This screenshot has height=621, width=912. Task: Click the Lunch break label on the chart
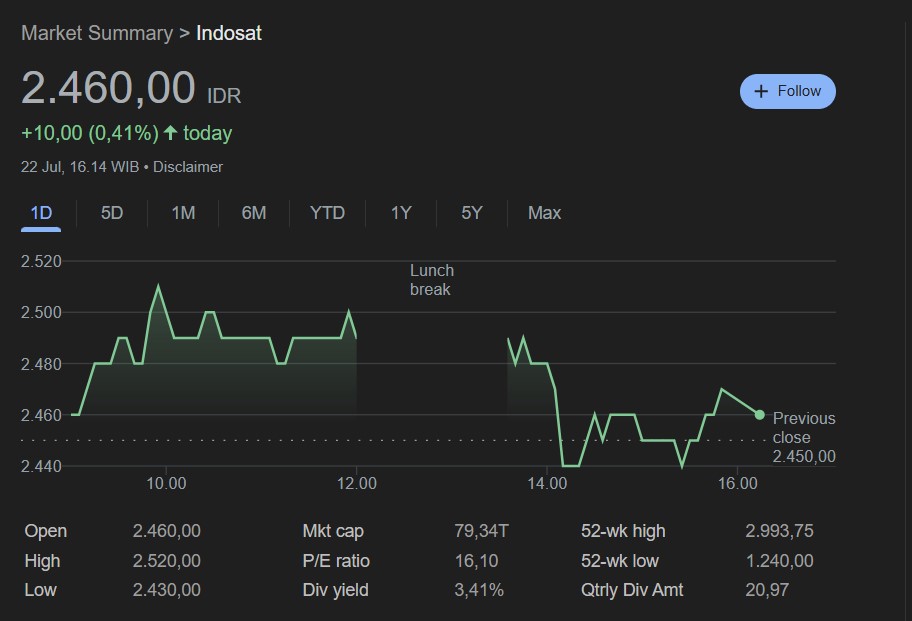pyautogui.click(x=431, y=280)
